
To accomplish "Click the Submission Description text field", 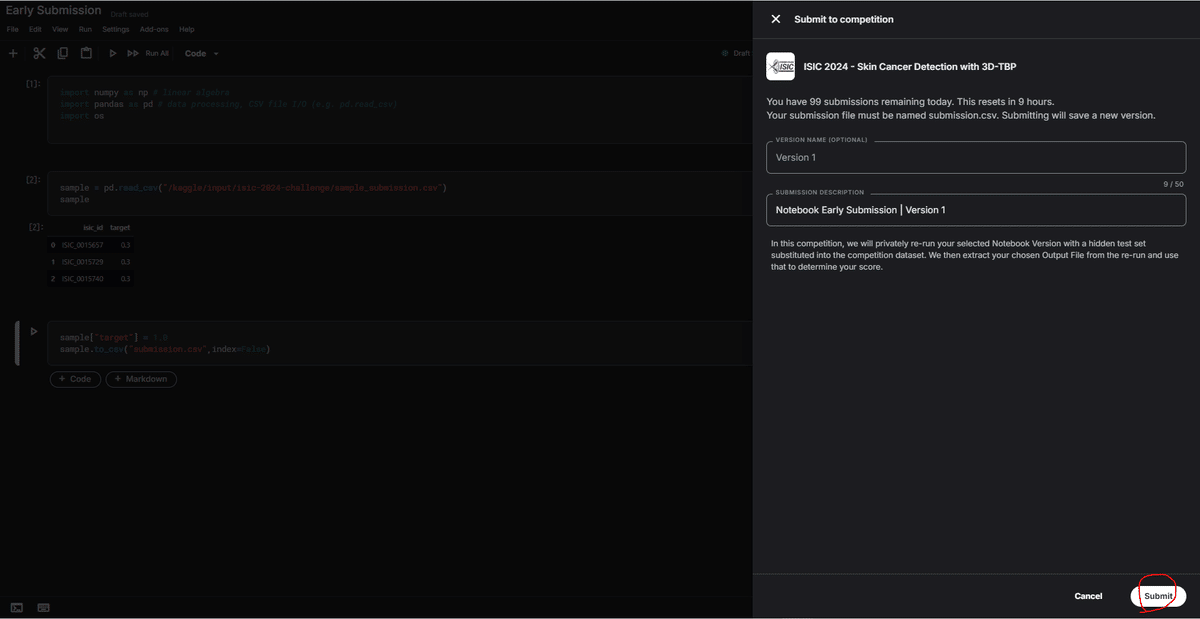I will (976, 210).
